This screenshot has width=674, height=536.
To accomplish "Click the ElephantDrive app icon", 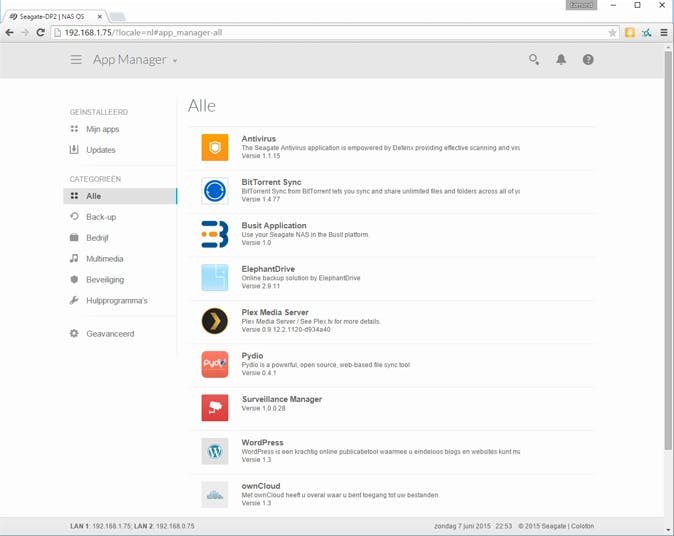I will [x=214, y=278].
